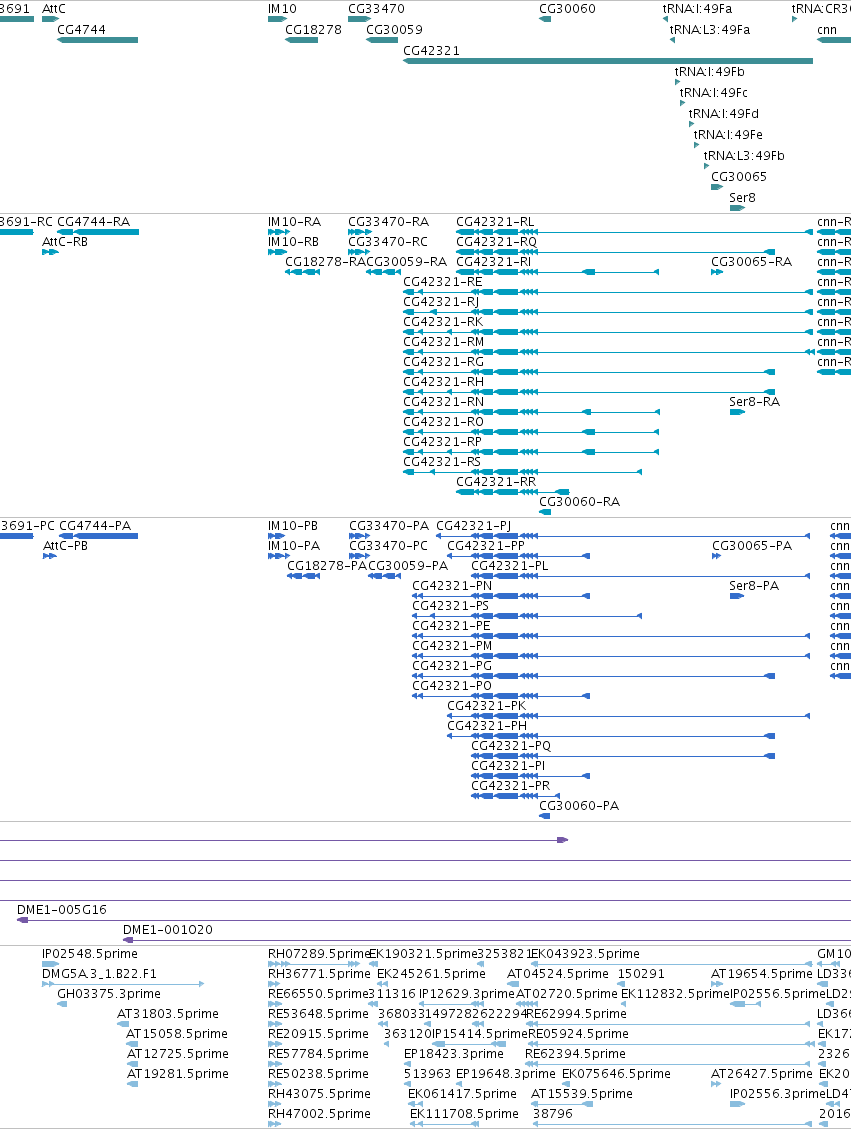Click the CG30060 gene label

click(567, 9)
